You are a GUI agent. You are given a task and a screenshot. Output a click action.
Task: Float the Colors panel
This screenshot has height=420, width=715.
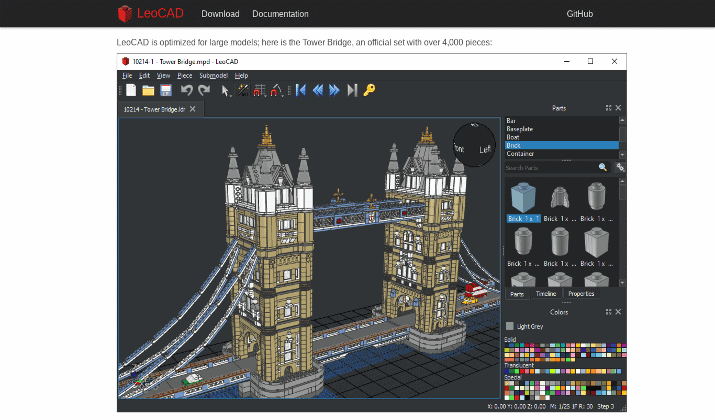(608, 312)
